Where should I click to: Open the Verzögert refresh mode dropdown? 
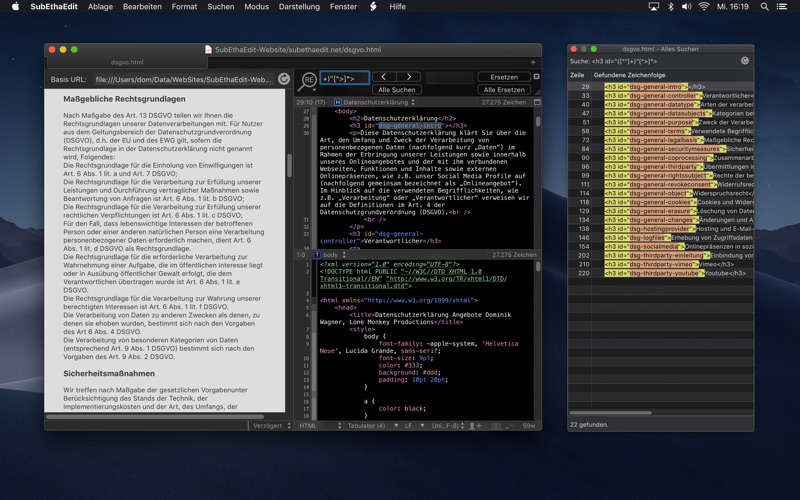coord(271,426)
